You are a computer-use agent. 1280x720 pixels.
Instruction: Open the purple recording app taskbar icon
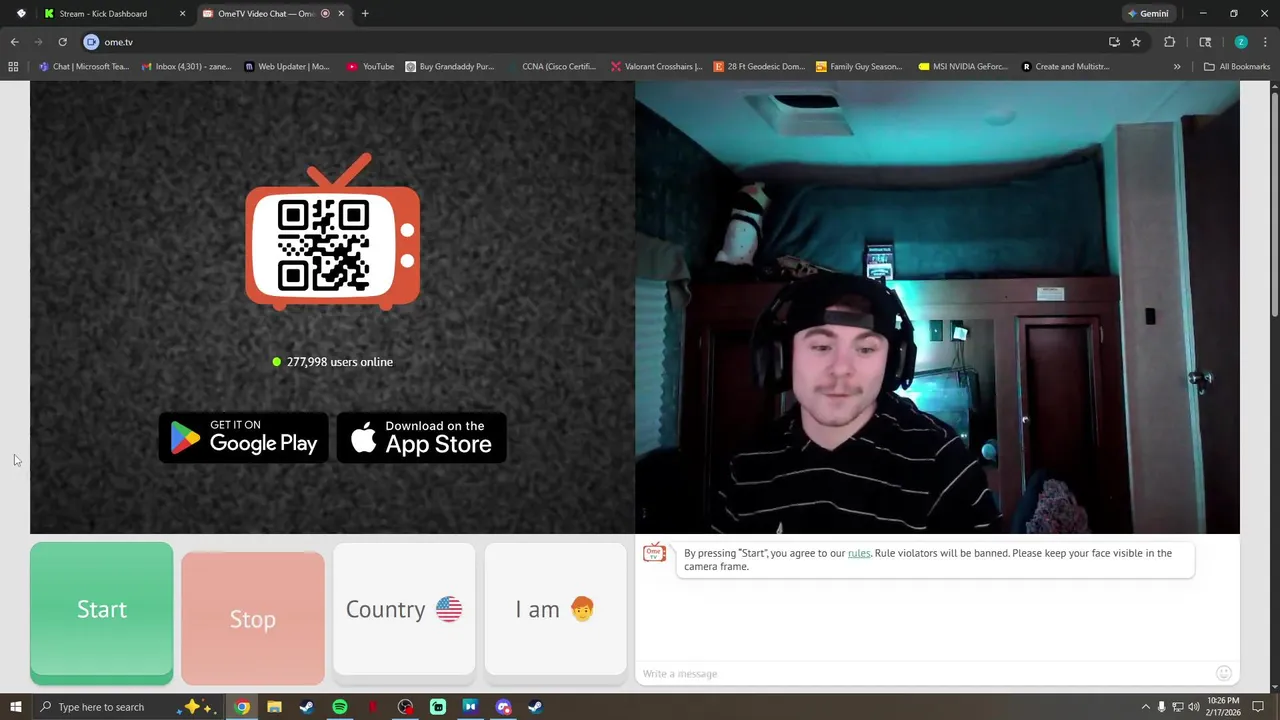click(503, 707)
